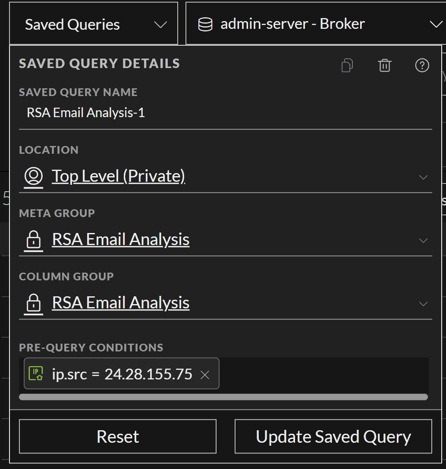Screen dimensions: 446x469
Task: Click the Update Saved Query button
Action: [x=333, y=437]
